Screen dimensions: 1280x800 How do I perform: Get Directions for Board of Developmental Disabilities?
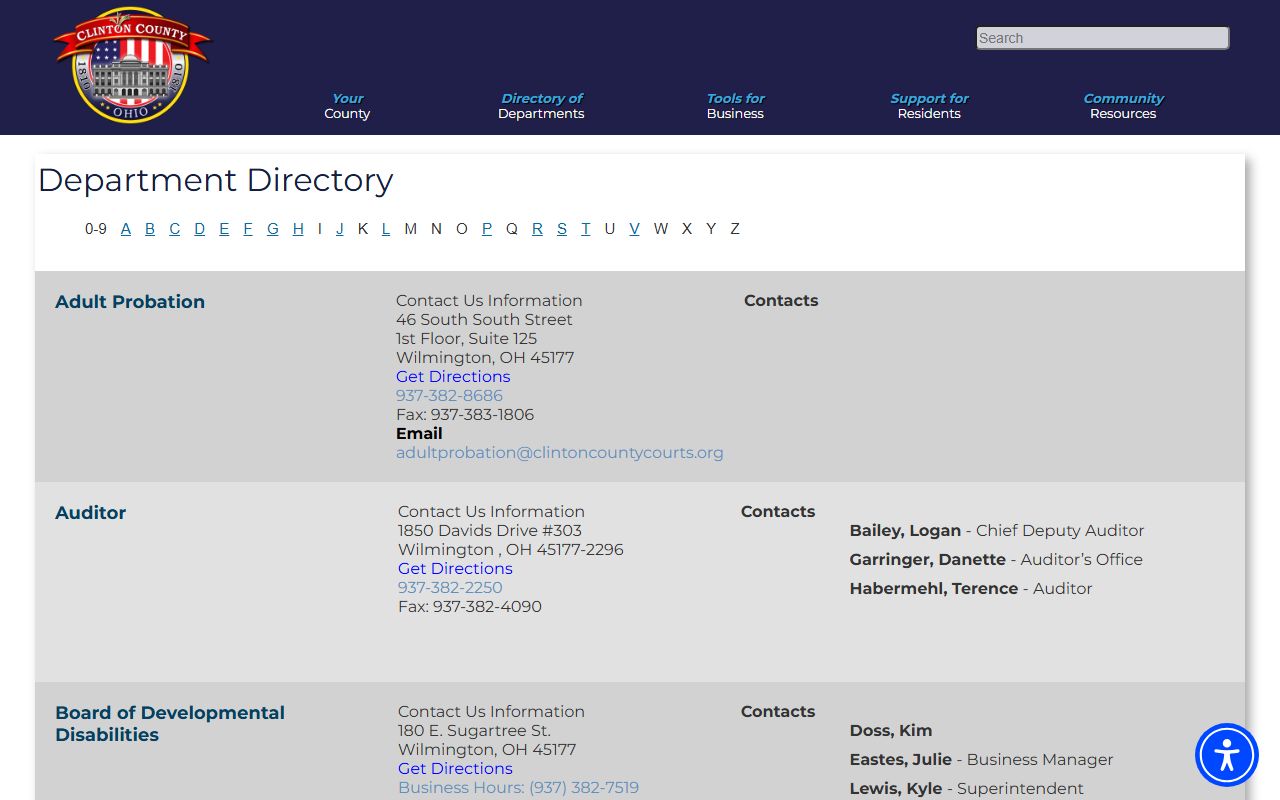click(455, 769)
